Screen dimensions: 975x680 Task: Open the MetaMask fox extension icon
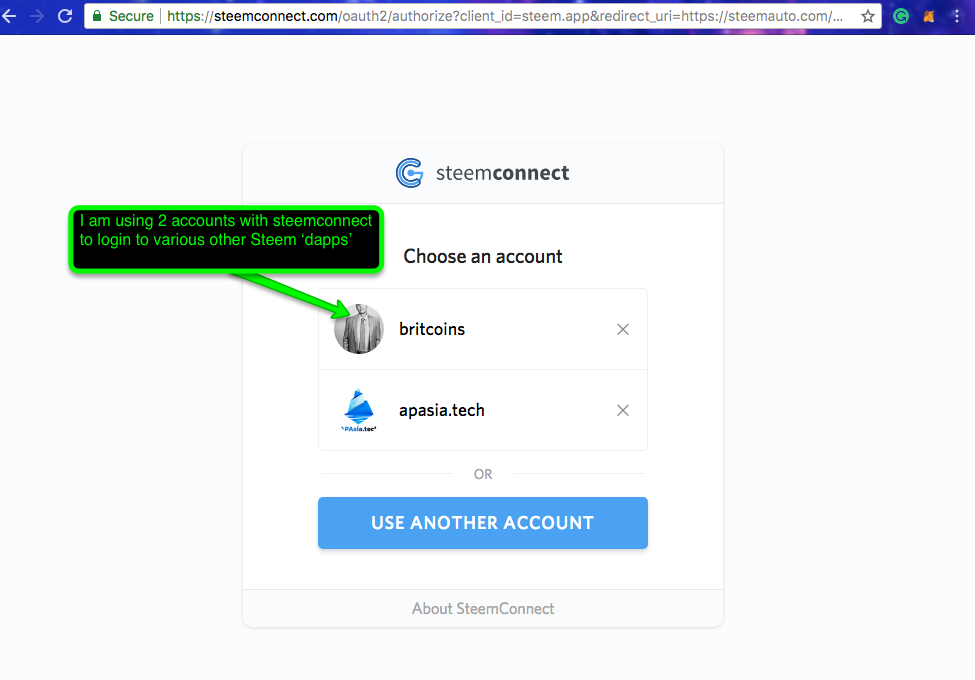(928, 16)
